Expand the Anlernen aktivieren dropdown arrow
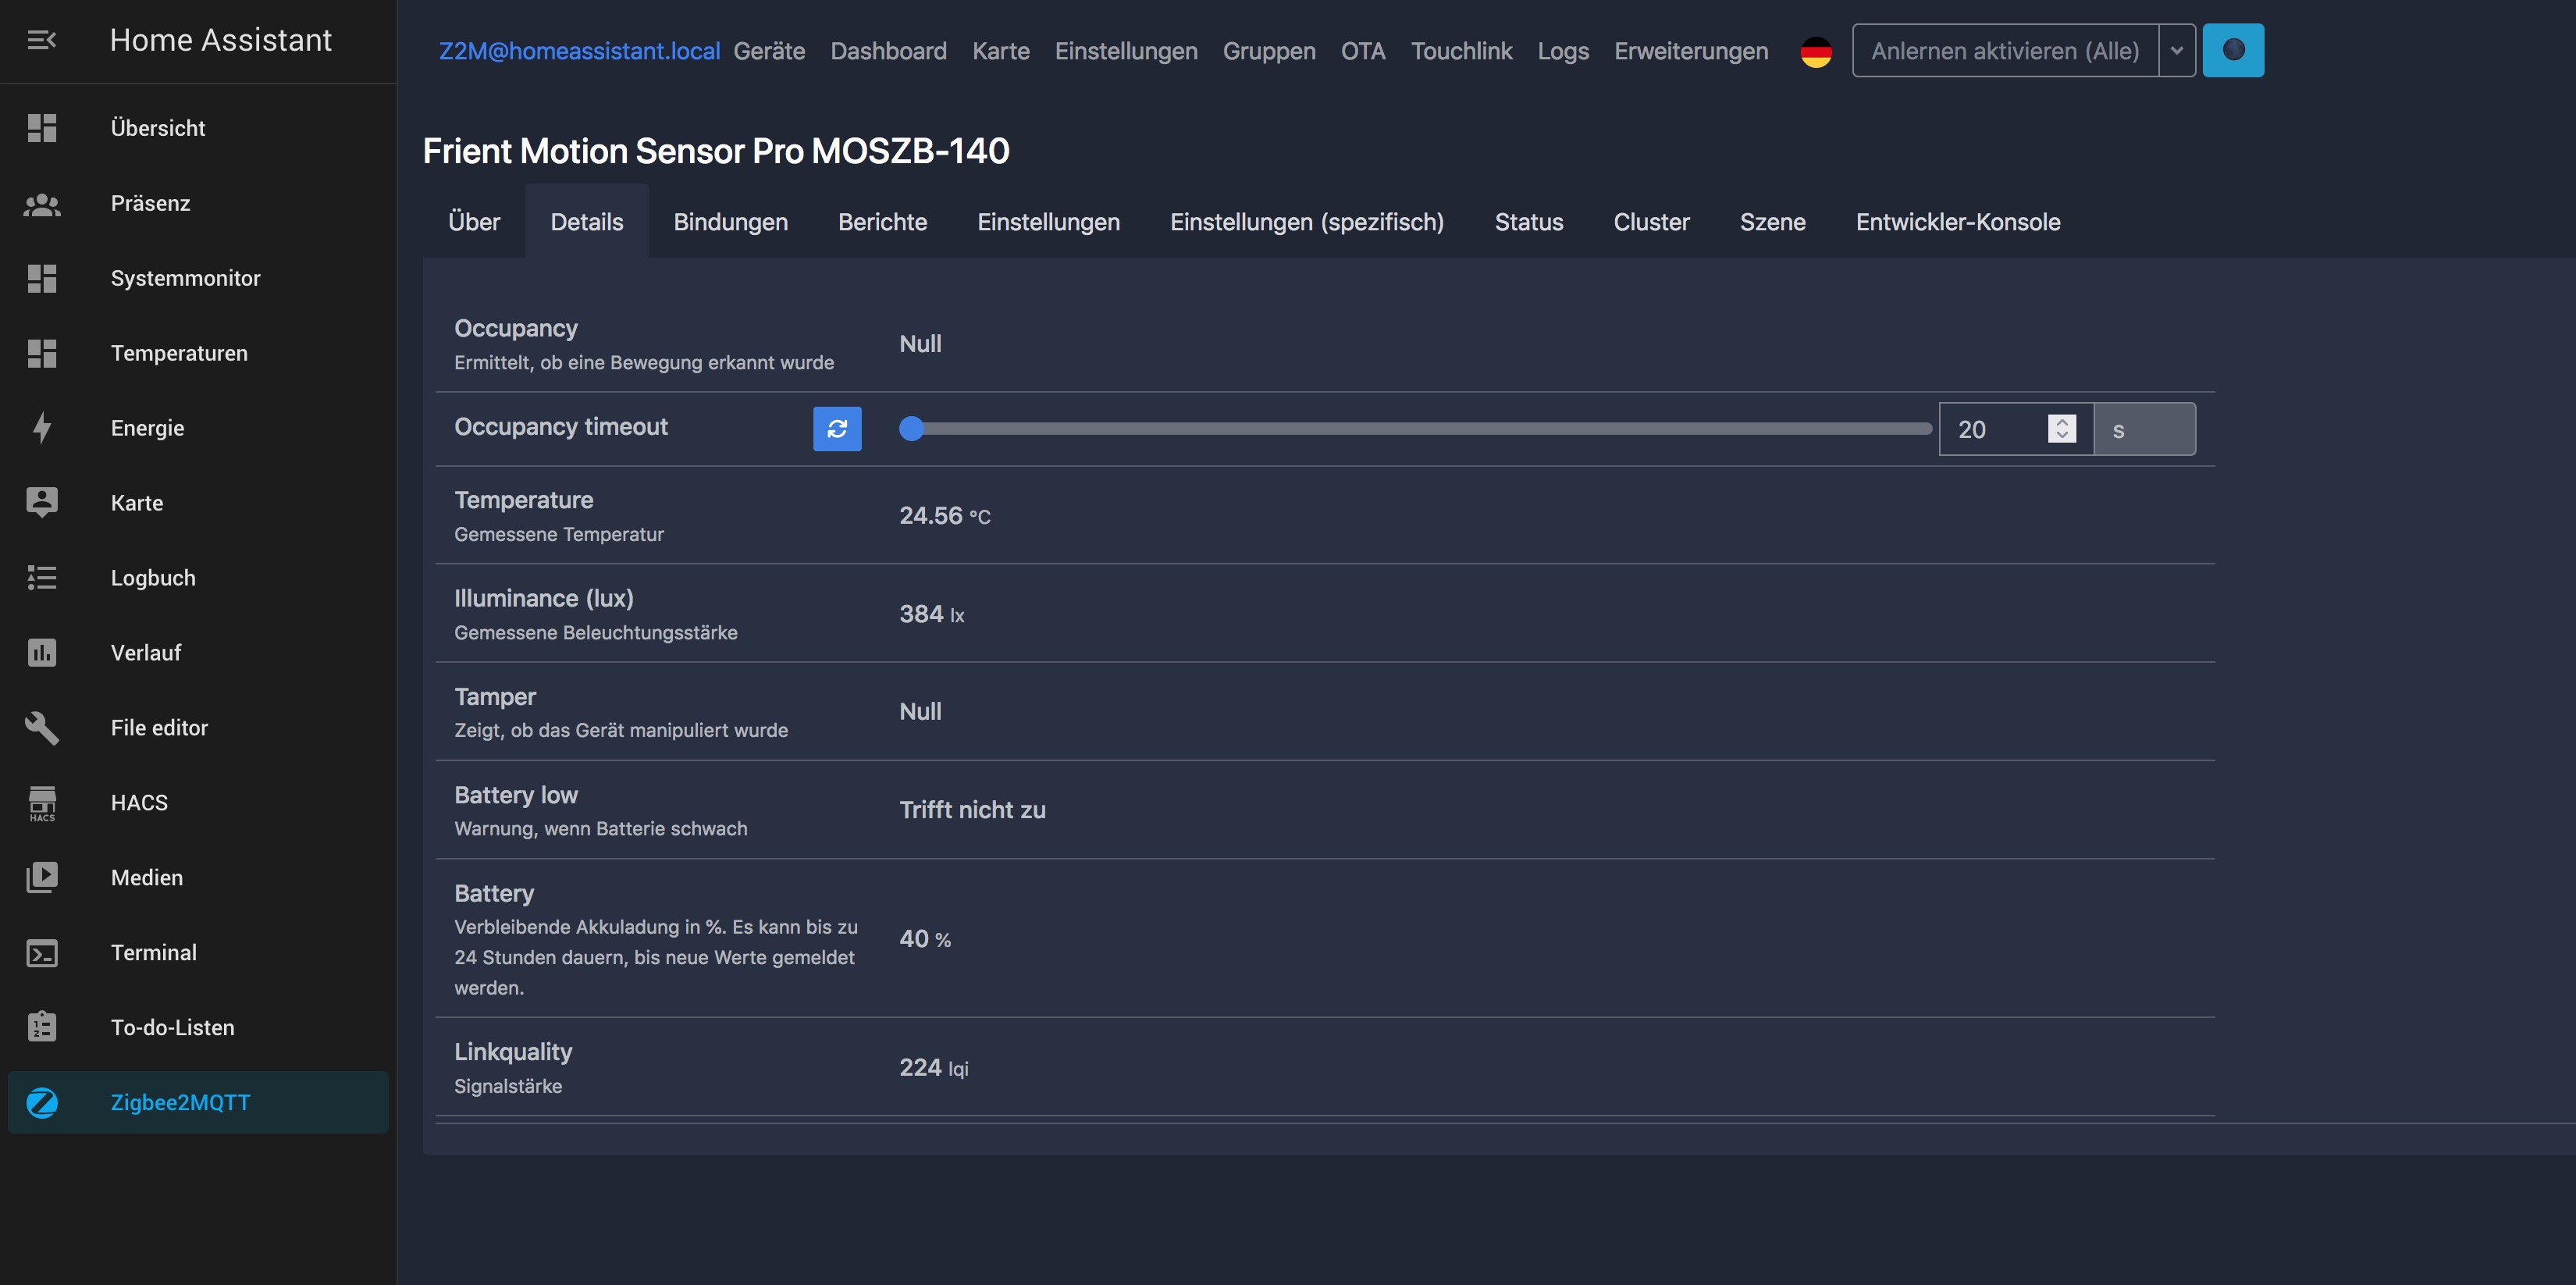 2176,51
